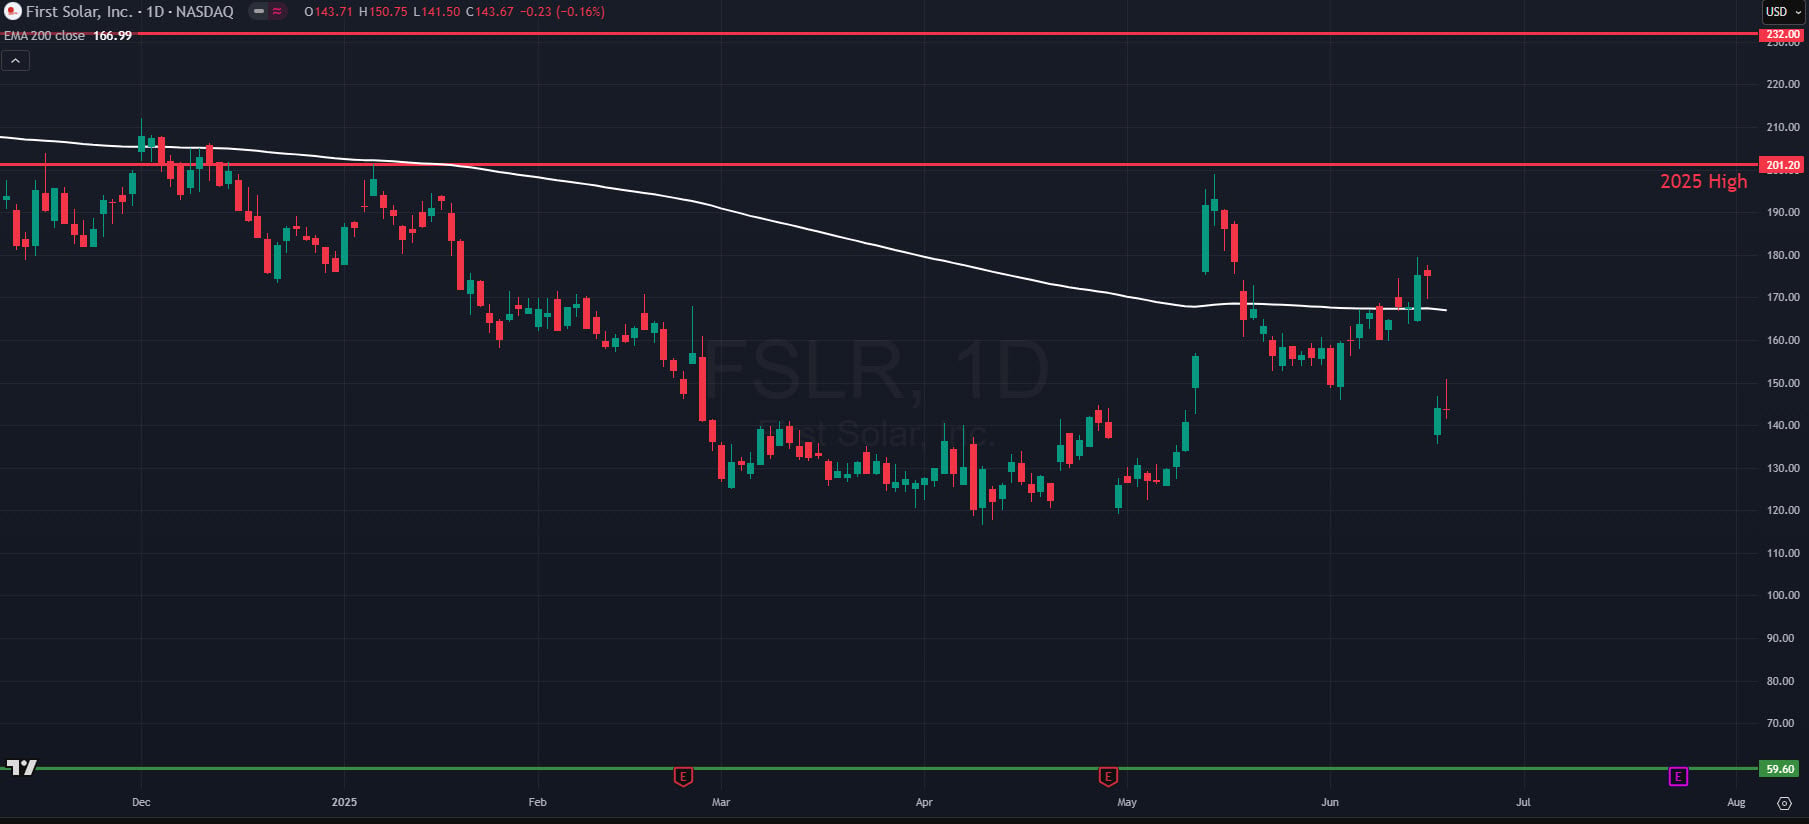Image resolution: width=1809 pixels, height=824 pixels.
Task: Select the green 59.60 price label
Action: coord(1780,769)
